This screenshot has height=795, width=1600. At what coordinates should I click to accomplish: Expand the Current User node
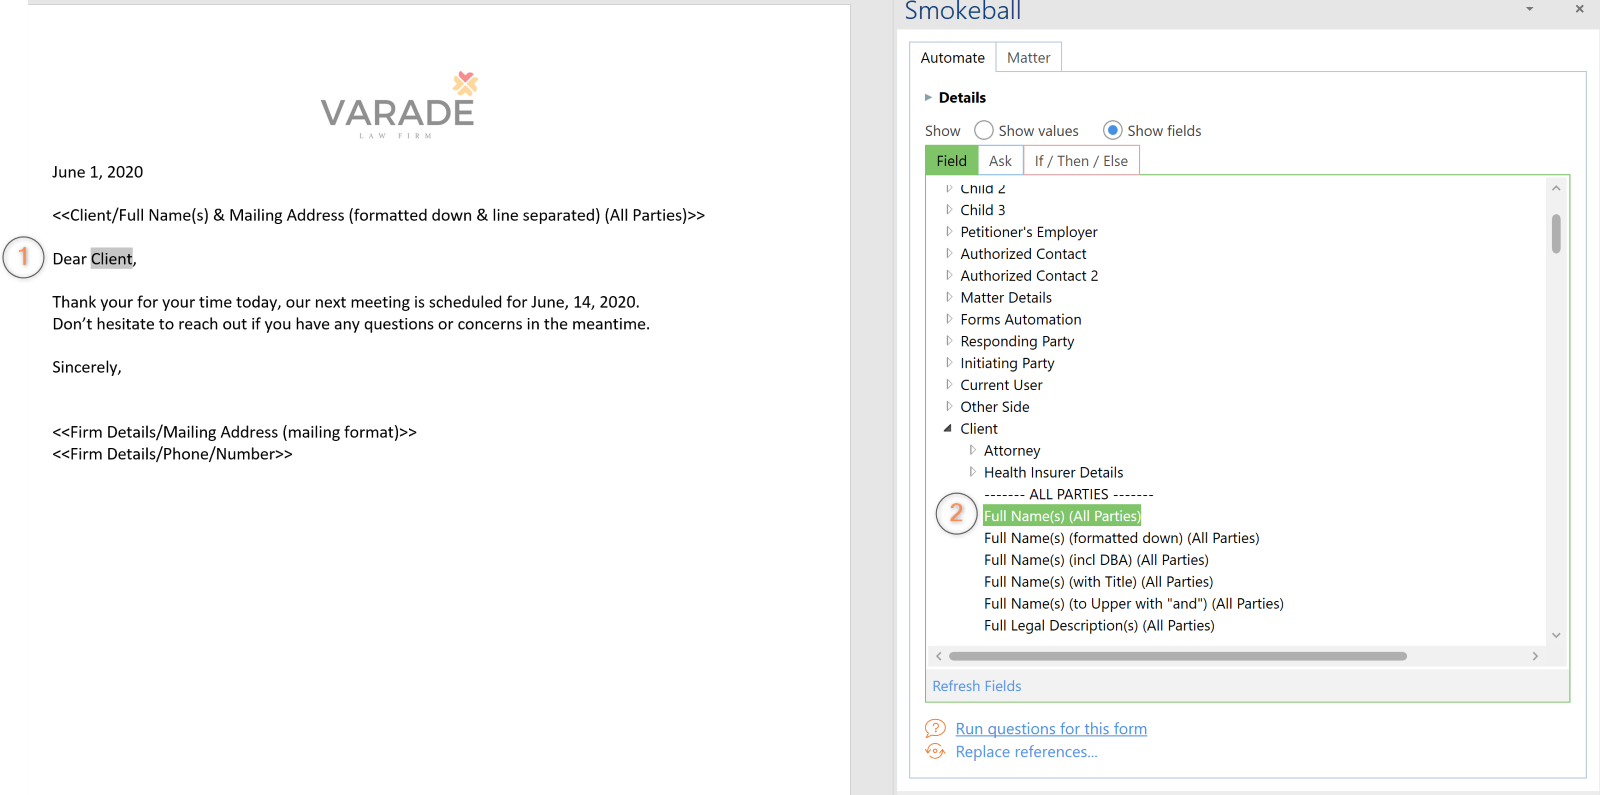click(x=949, y=385)
